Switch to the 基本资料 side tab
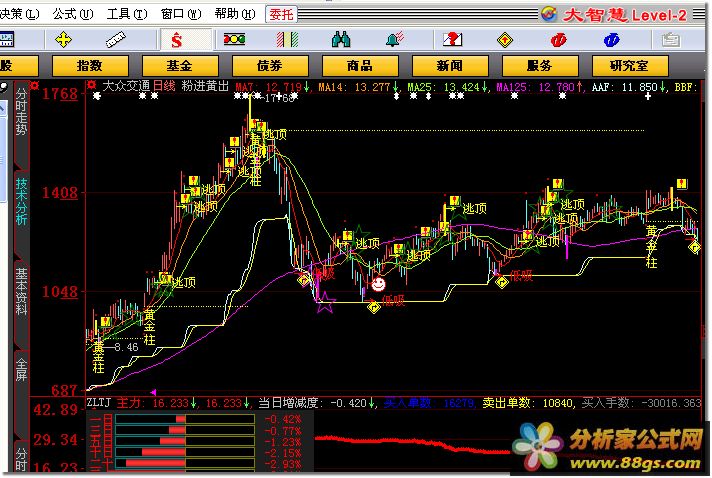This screenshot has width=712, height=478. click(x=22, y=295)
